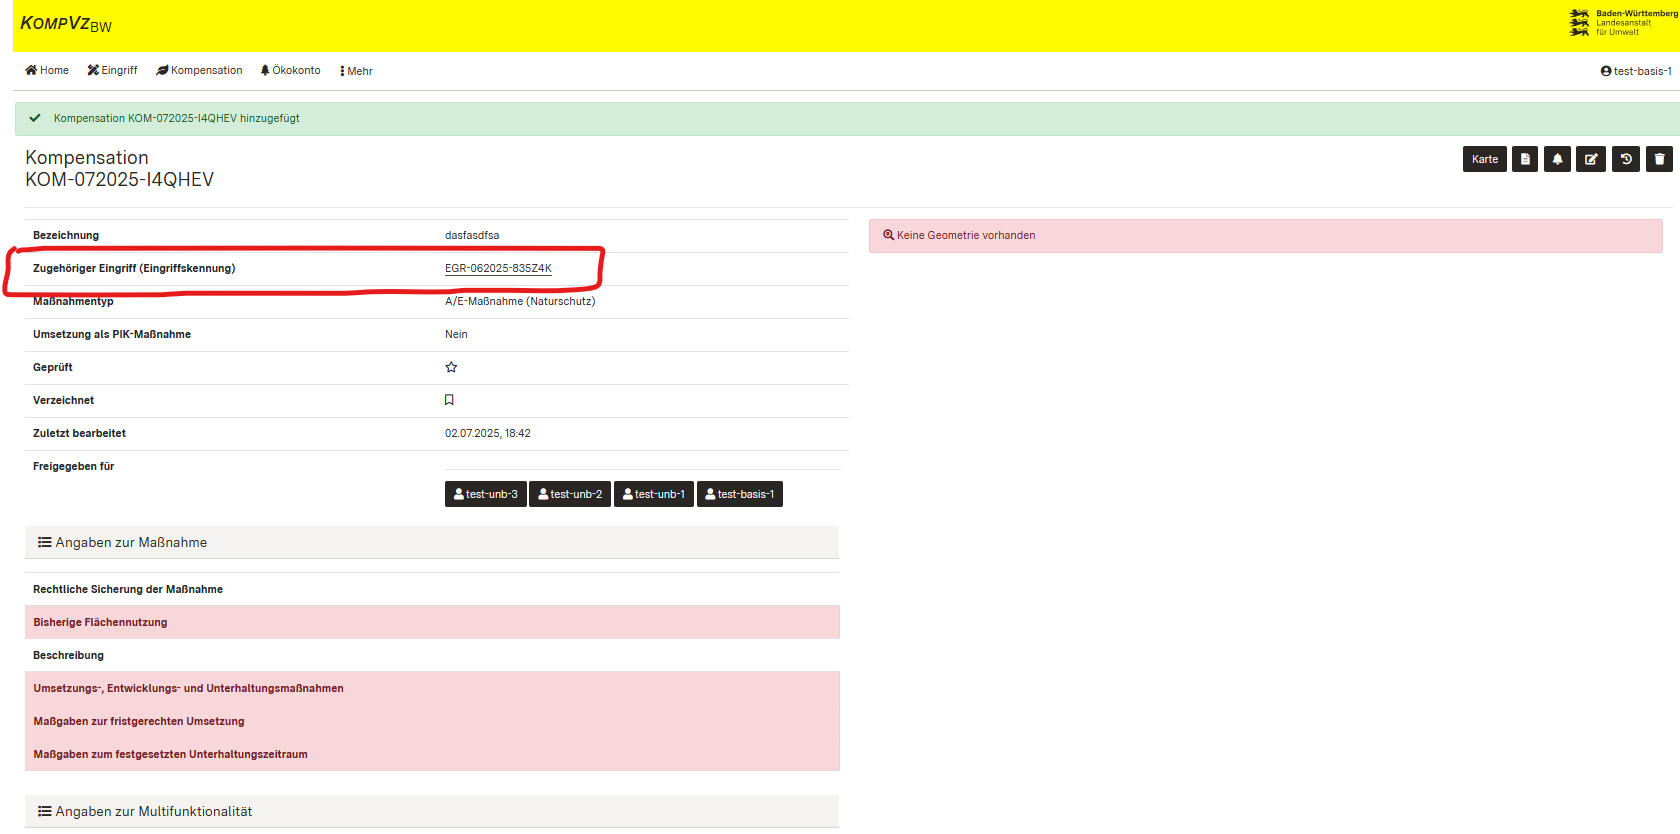
Task: Click the test-unb-2 user badge
Action: click(x=570, y=494)
